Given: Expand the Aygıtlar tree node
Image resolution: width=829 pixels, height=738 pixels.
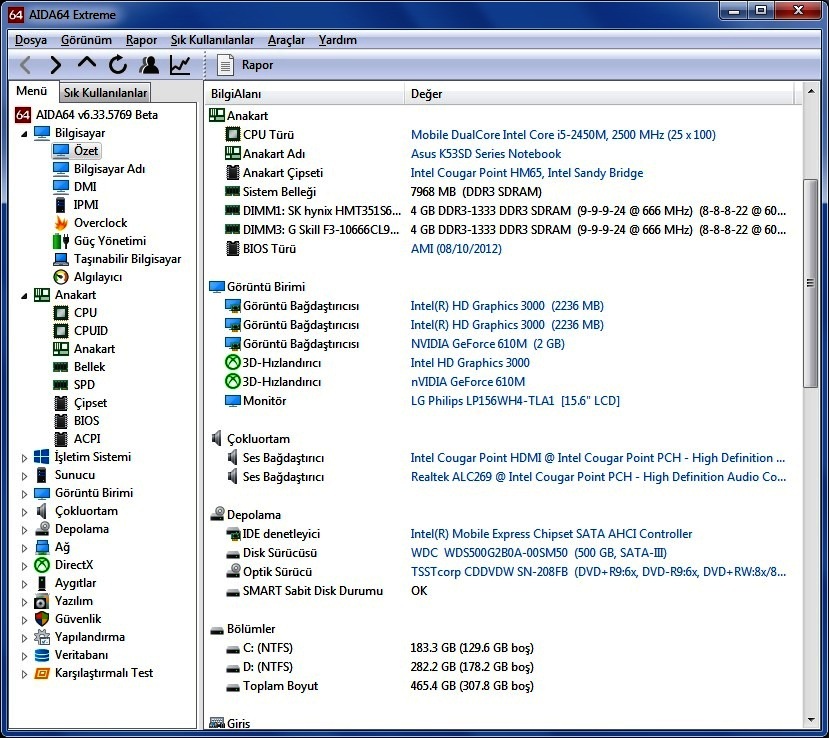Looking at the screenshot, I should click(24, 584).
